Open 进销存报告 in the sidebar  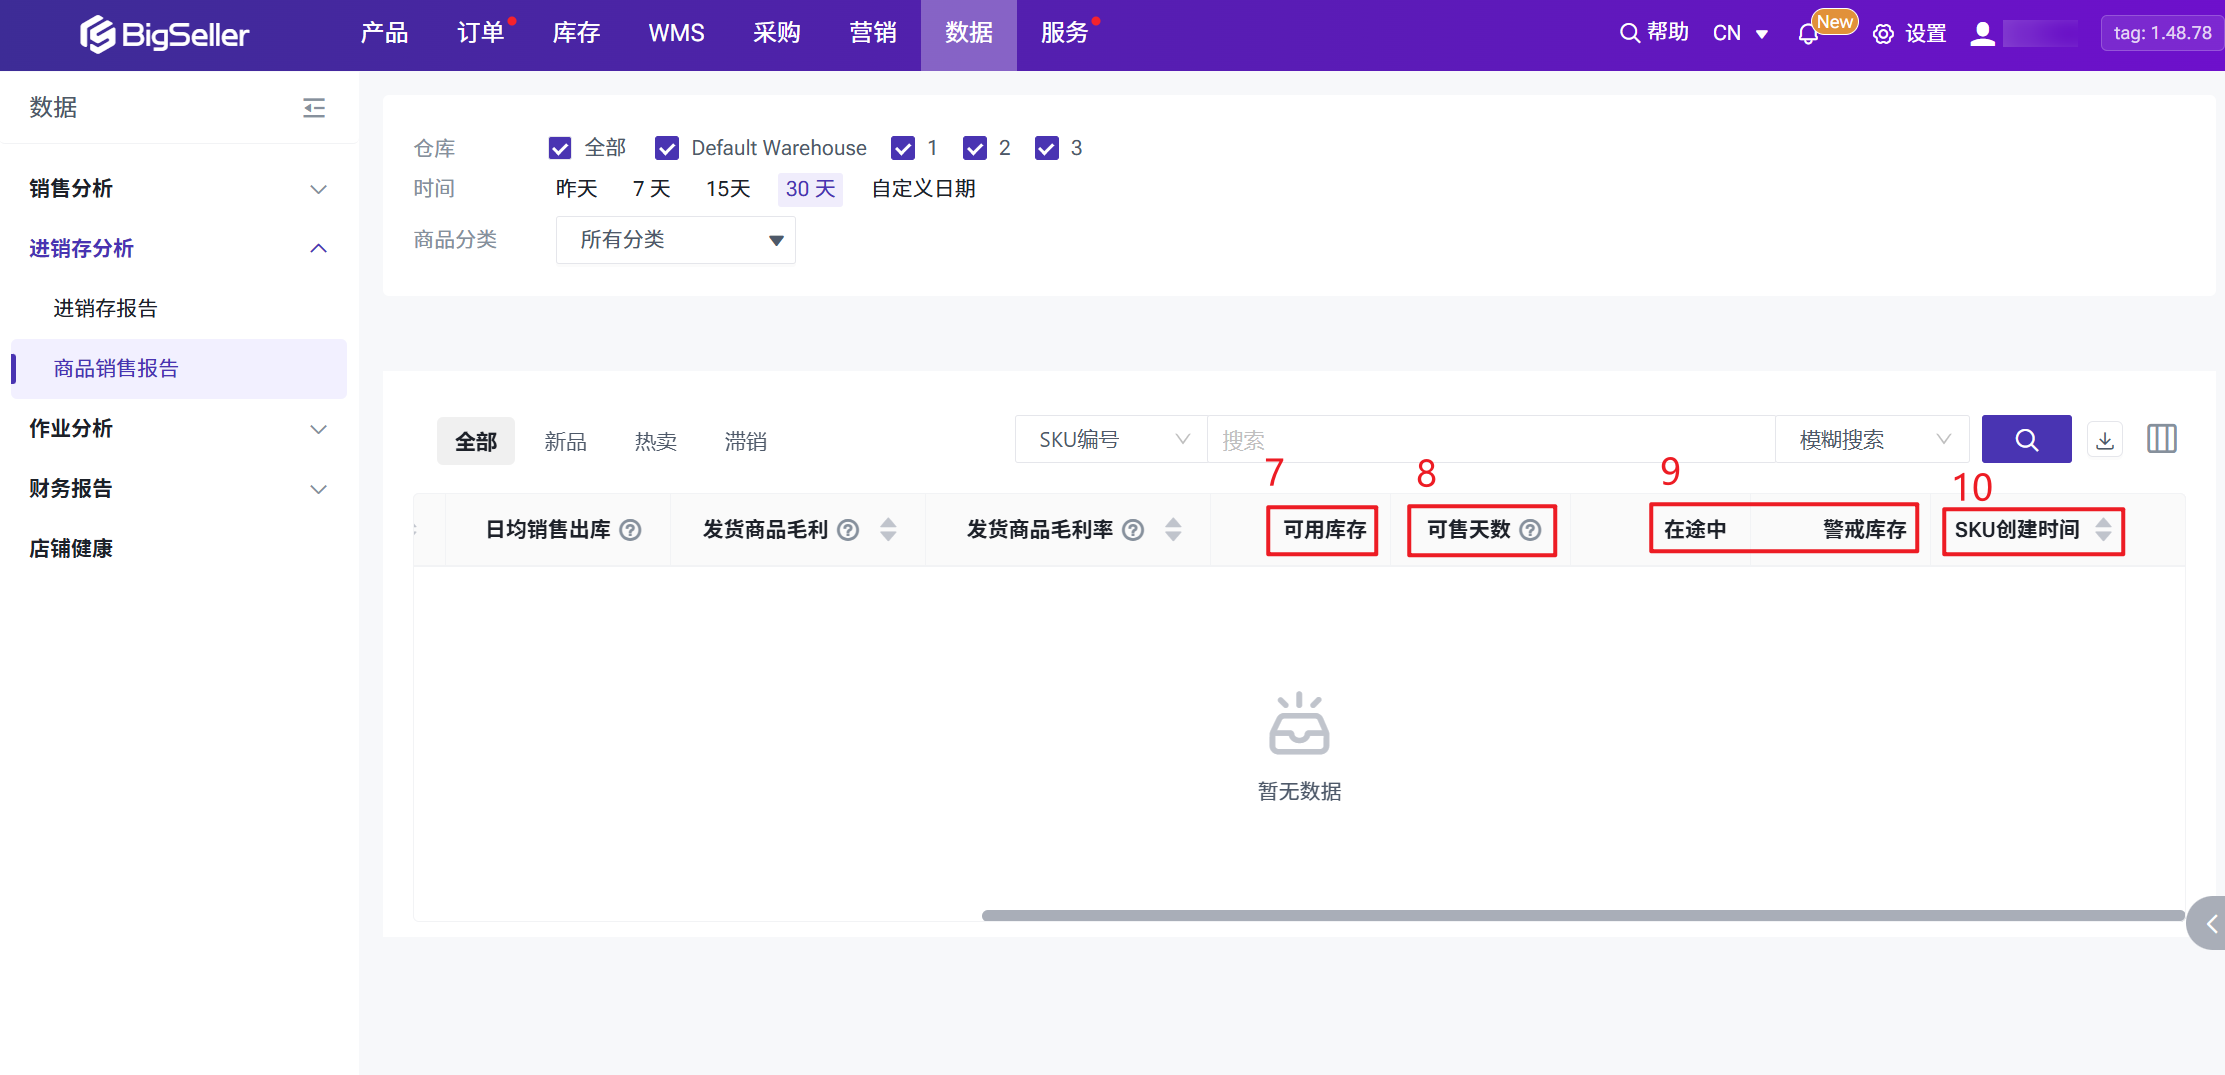pyautogui.click(x=105, y=309)
